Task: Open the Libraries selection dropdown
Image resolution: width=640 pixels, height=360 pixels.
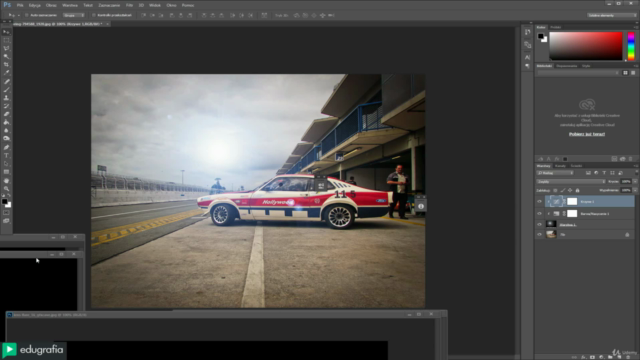Action: point(578,73)
